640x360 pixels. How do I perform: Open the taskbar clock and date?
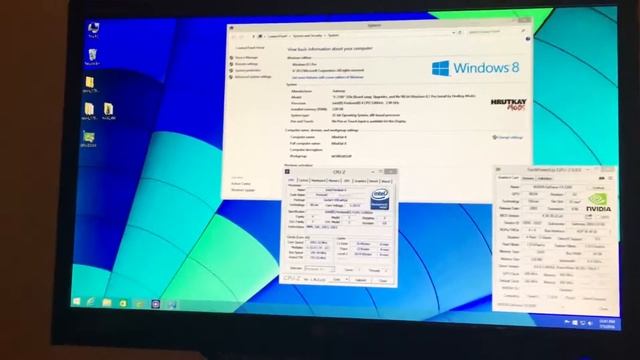coord(607,324)
